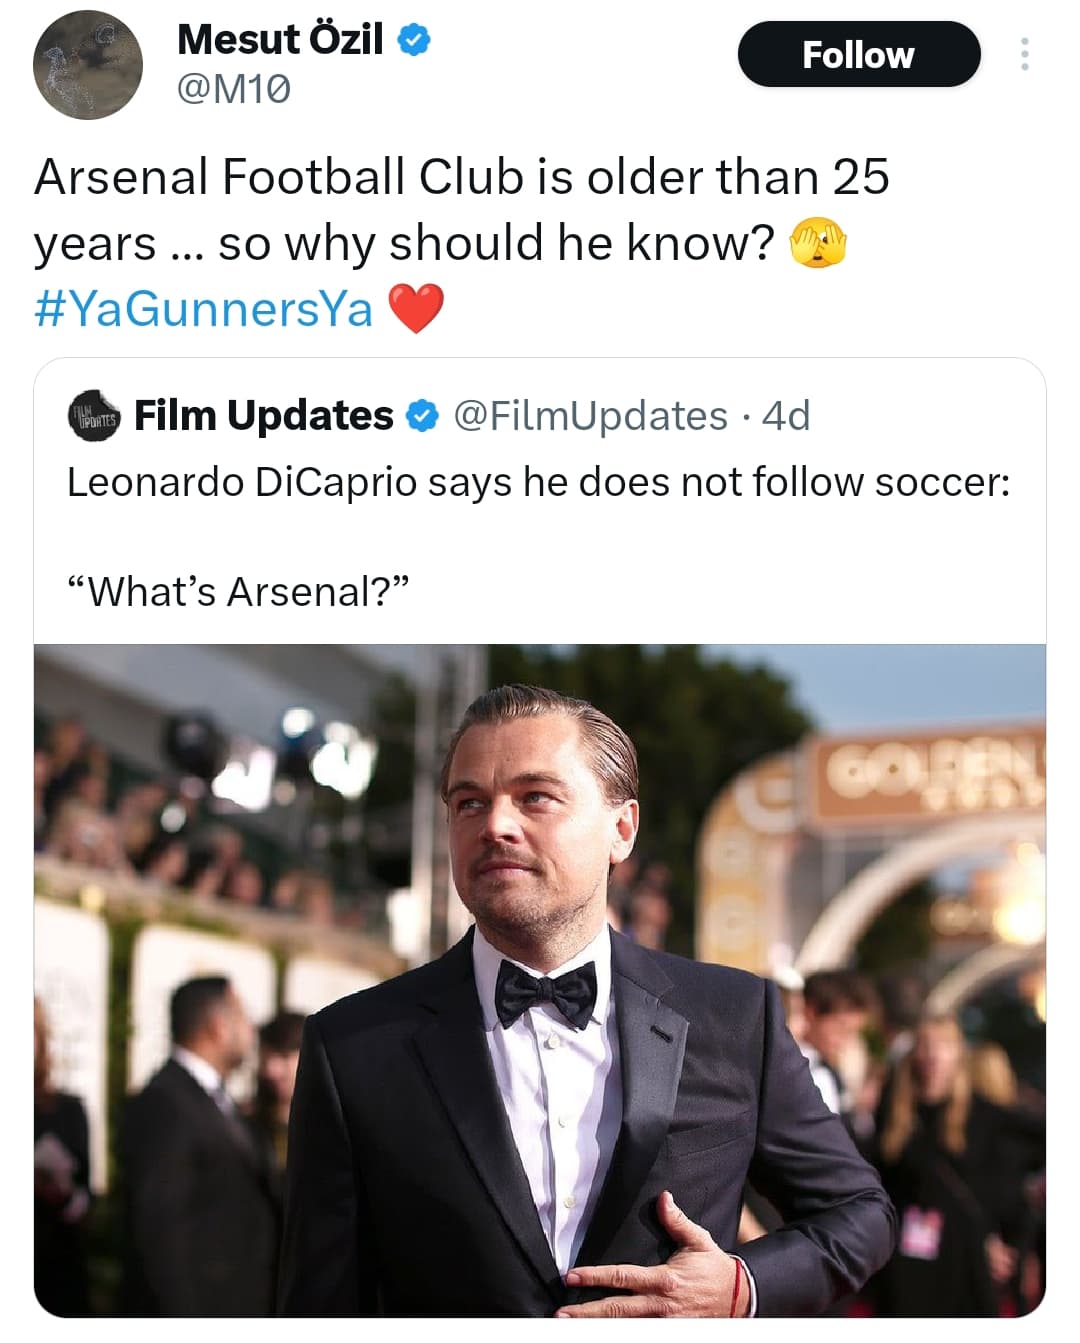Open the three-dot more options menu
This screenshot has width=1080, height=1343.
click(x=1024, y=55)
